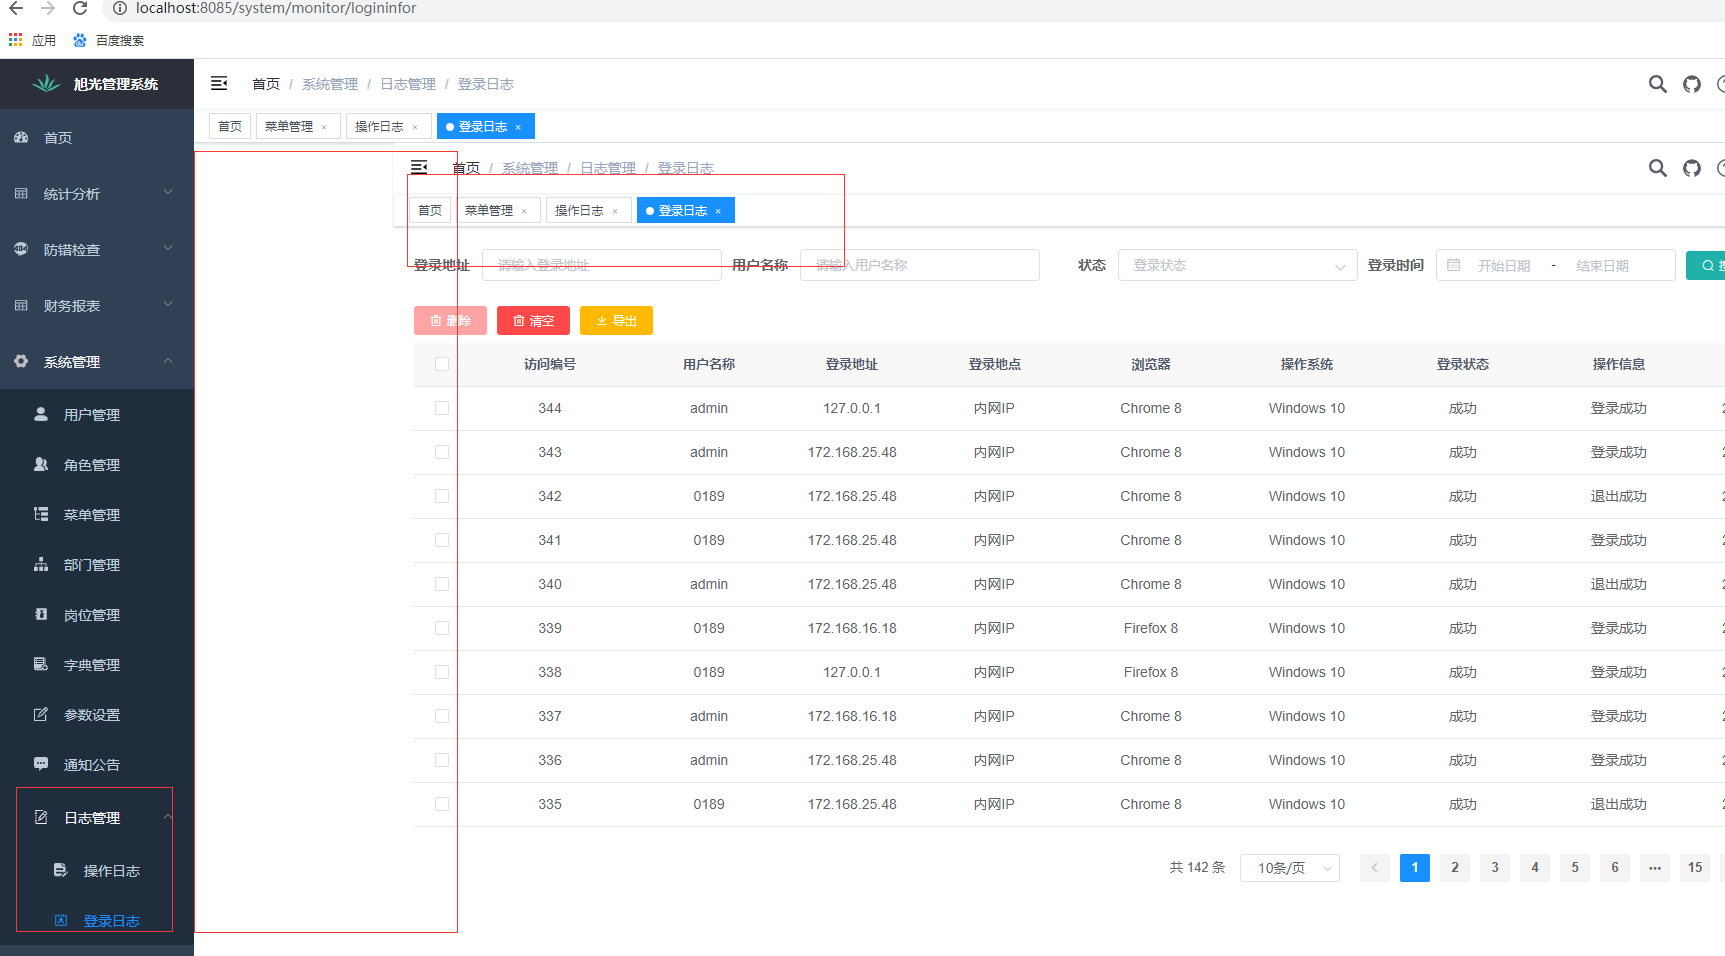
Task: Select the checkbox for row 343
Action: pyautogui.click(x=442, y=452)
